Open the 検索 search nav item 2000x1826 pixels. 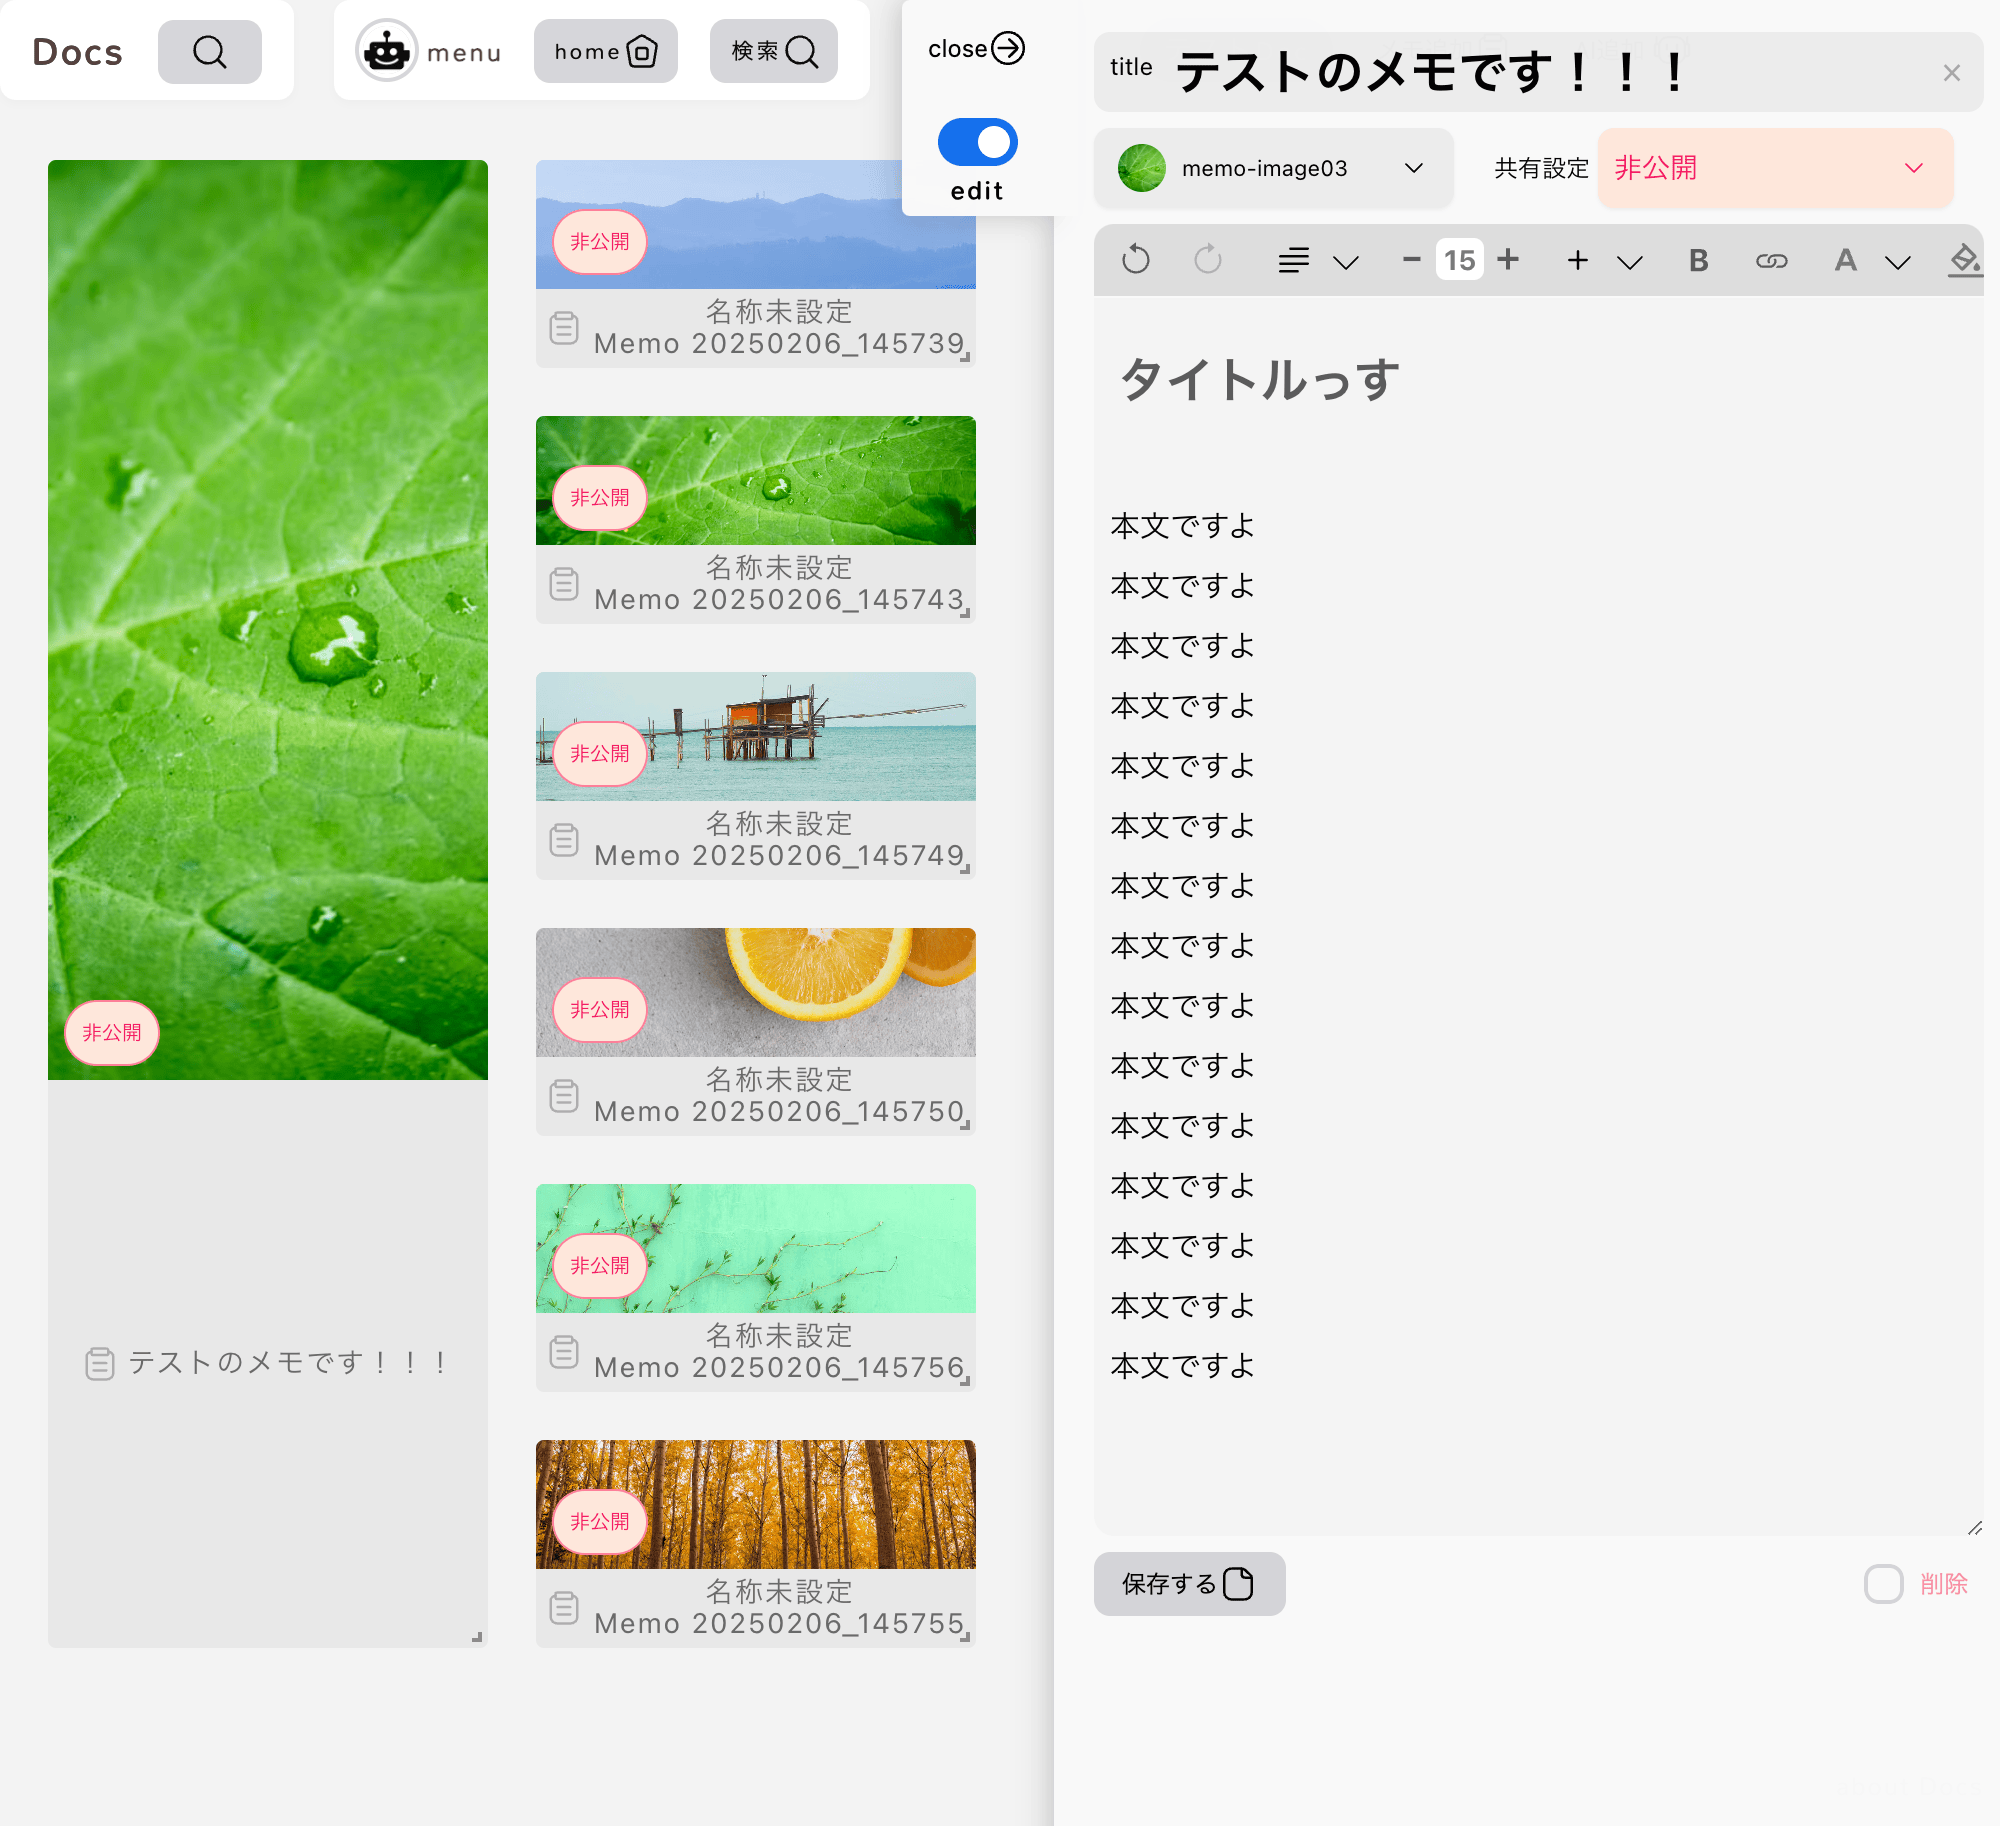[773, 51]
